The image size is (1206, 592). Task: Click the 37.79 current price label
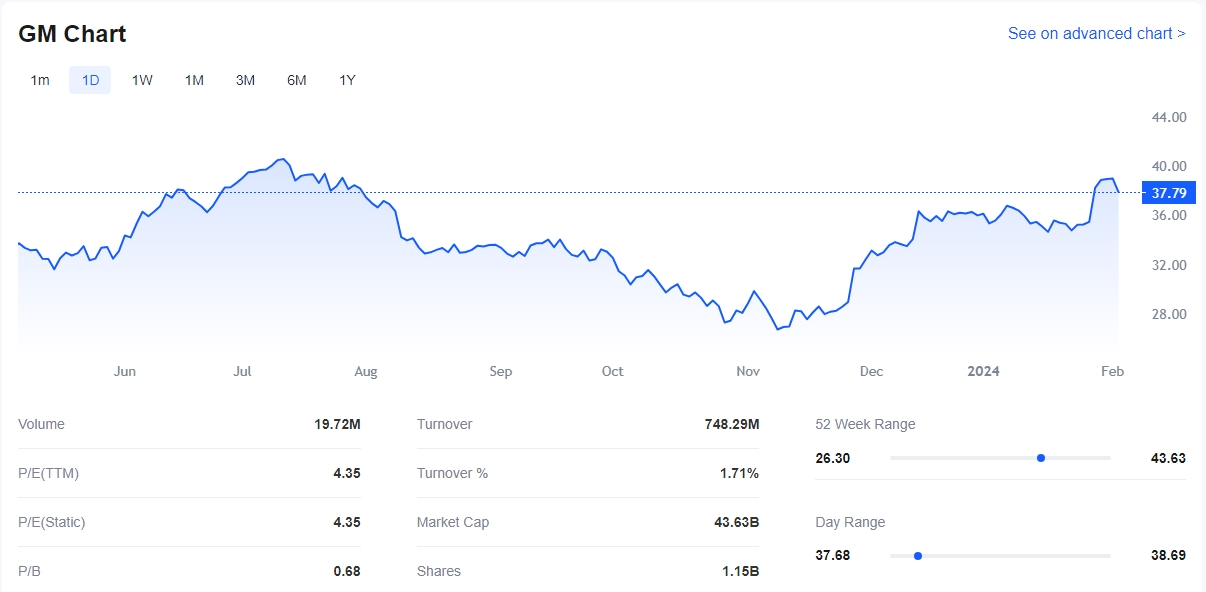[1168, 193]
